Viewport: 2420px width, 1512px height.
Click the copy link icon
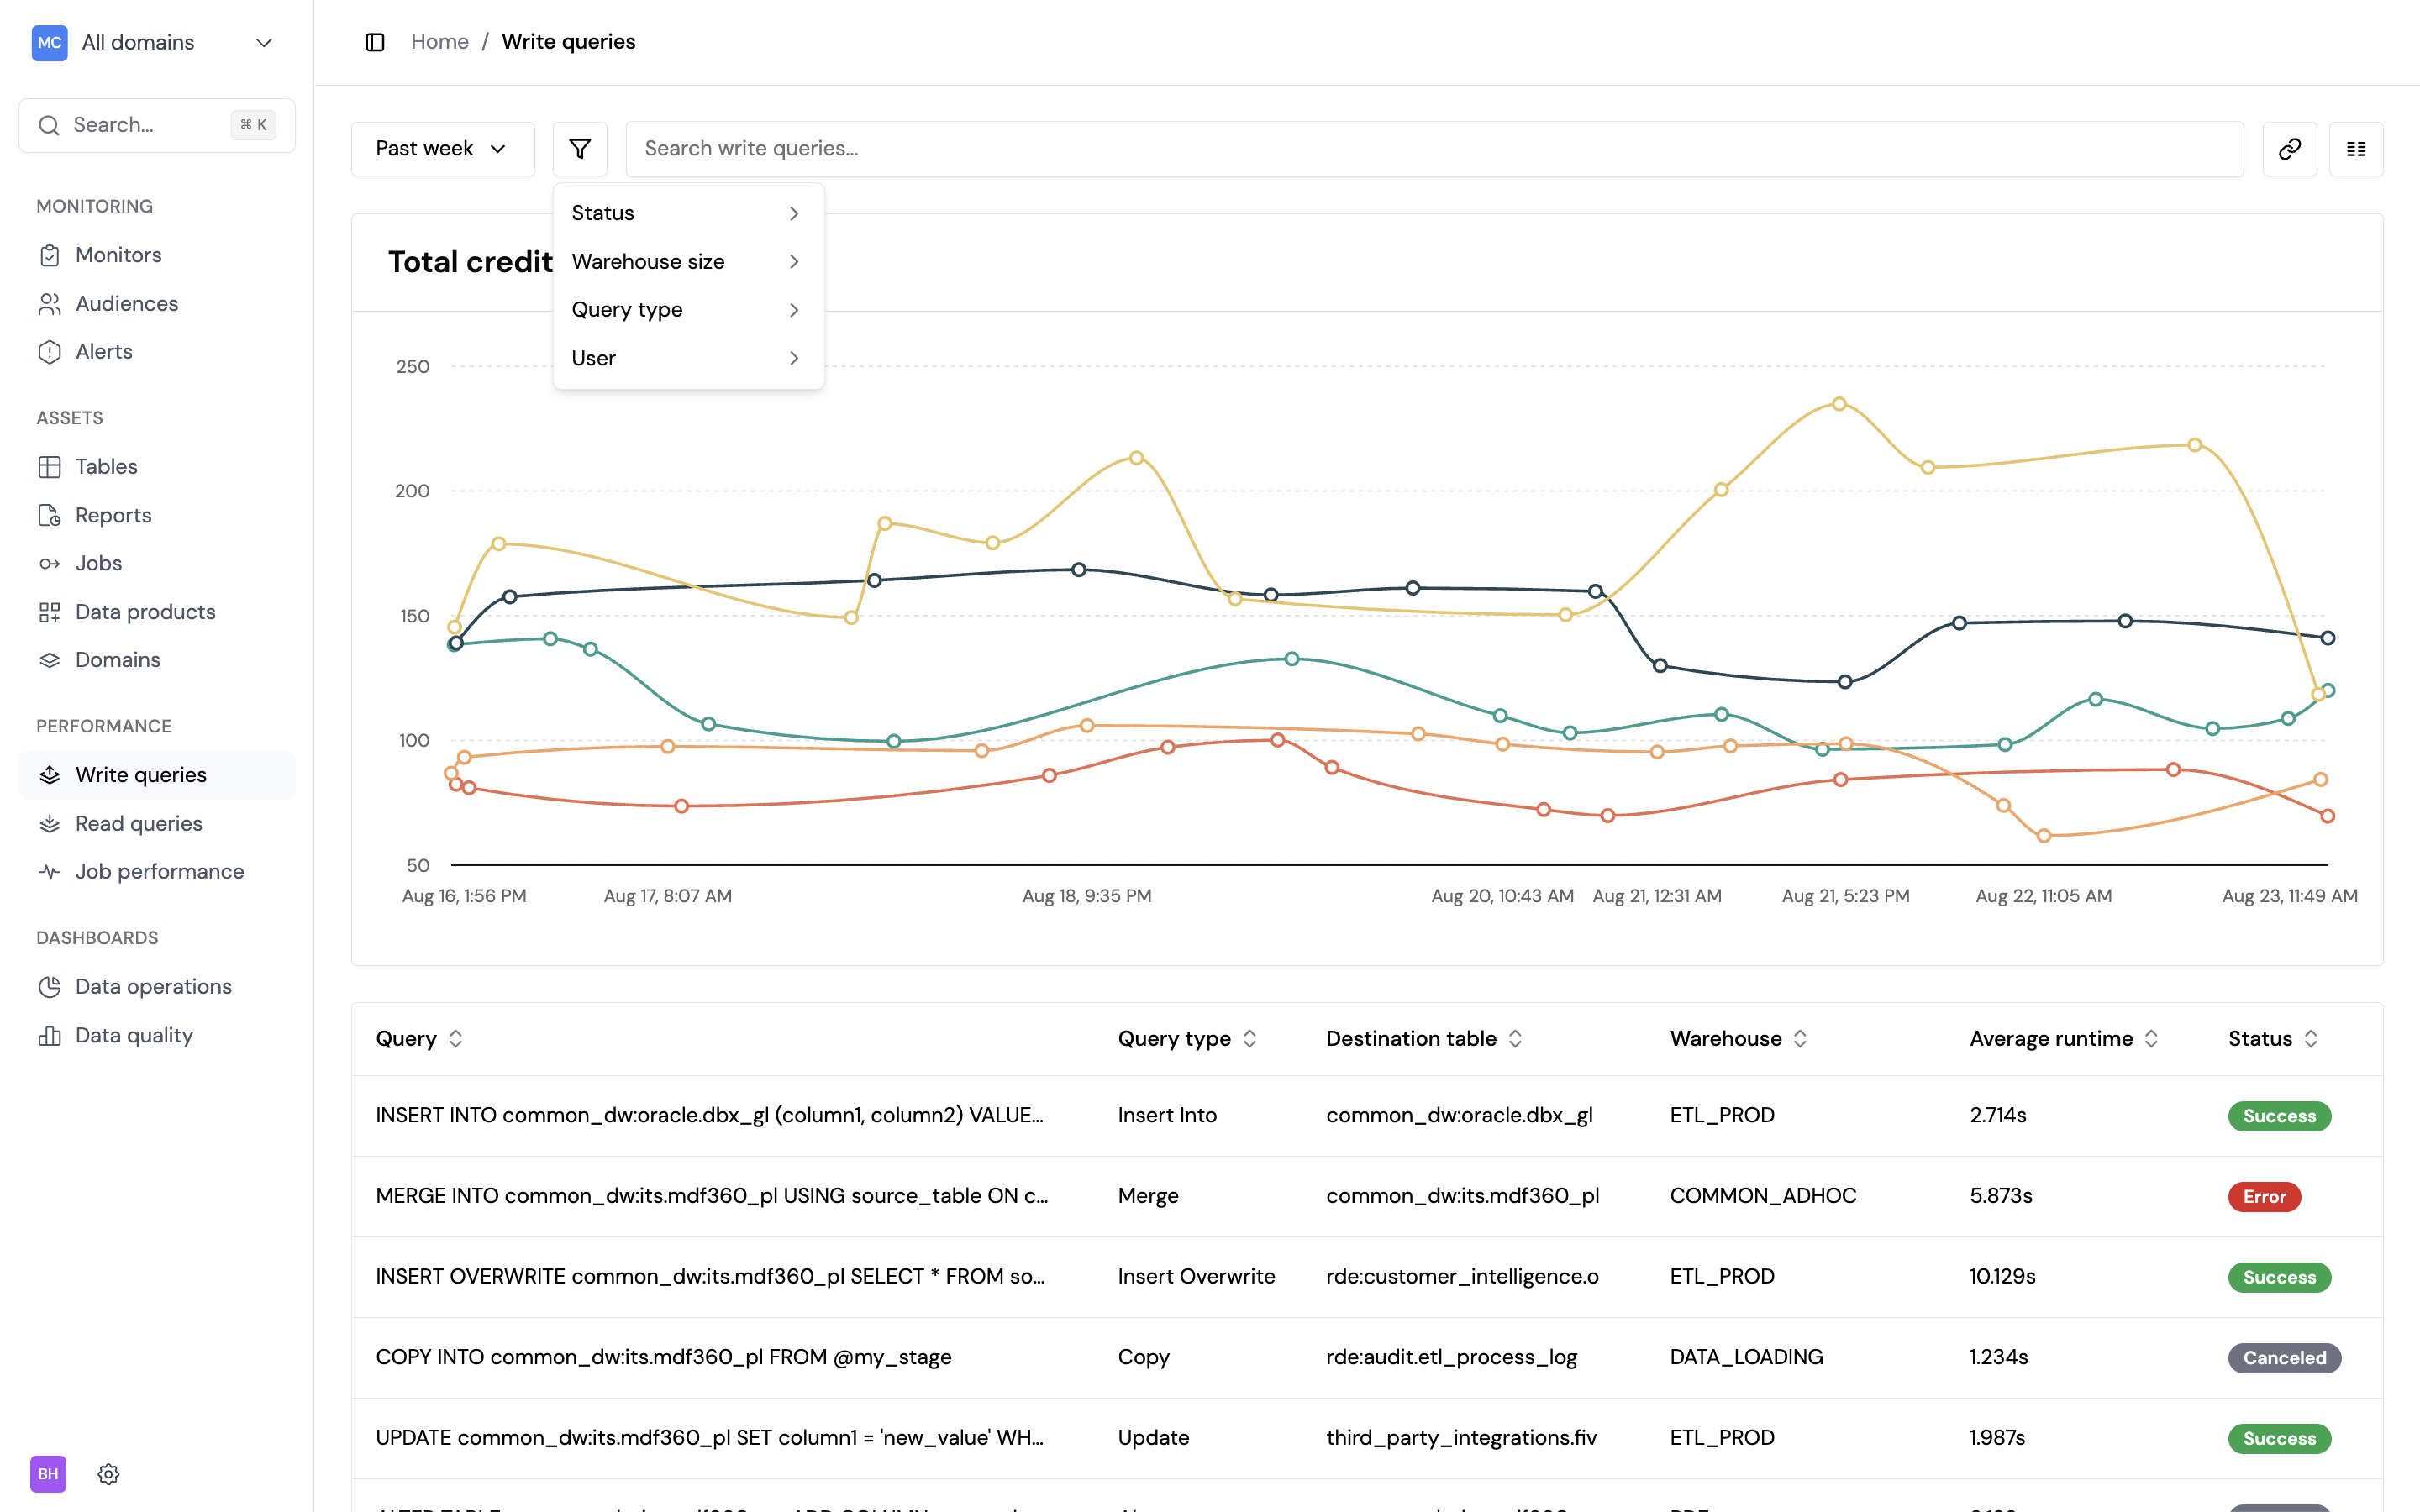(2289, 149)
